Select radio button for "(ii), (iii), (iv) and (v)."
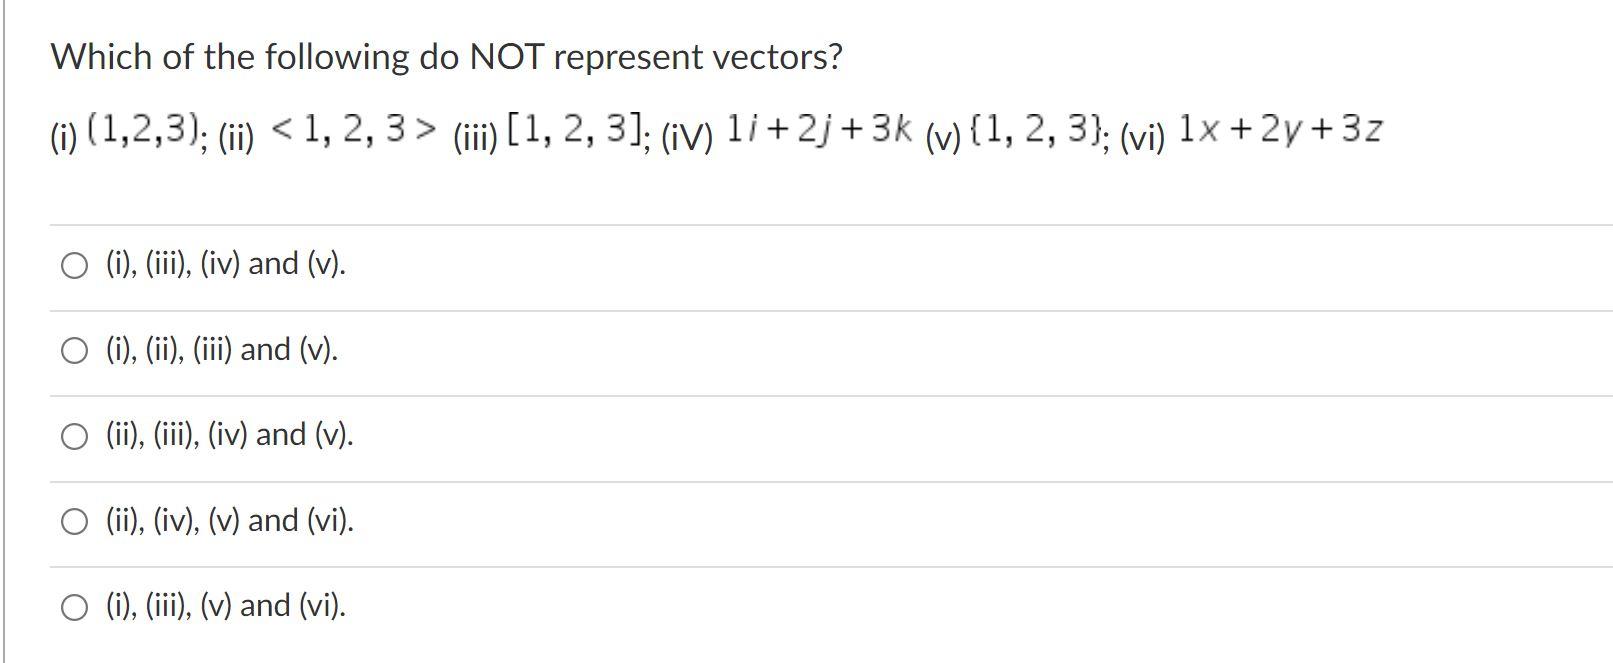Viewport: 1613px width, 663px height. (x=74, y=435)
